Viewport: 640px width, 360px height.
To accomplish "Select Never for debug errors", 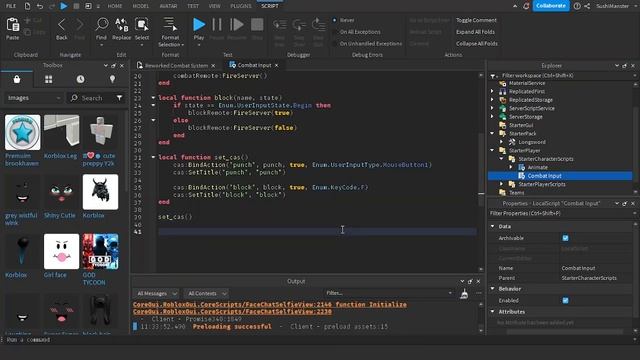I will tap(344, 20).
